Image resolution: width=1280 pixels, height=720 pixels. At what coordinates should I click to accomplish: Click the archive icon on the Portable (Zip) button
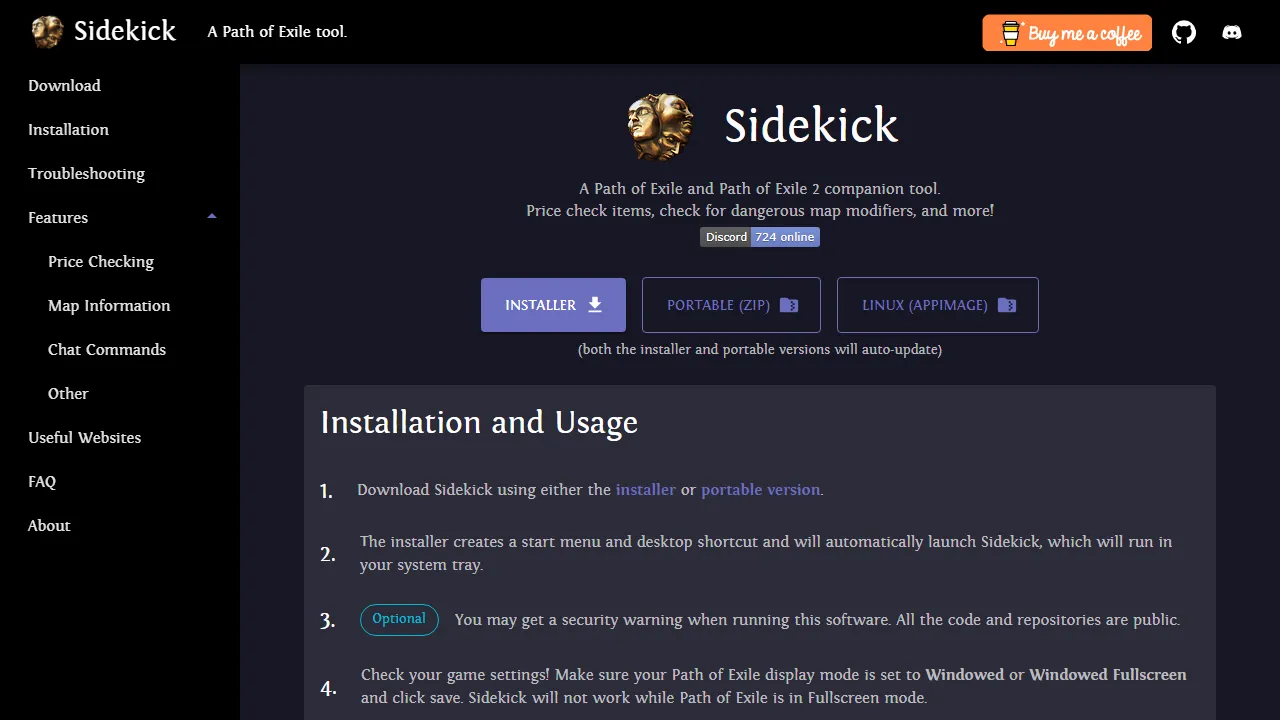pos(791,304)
